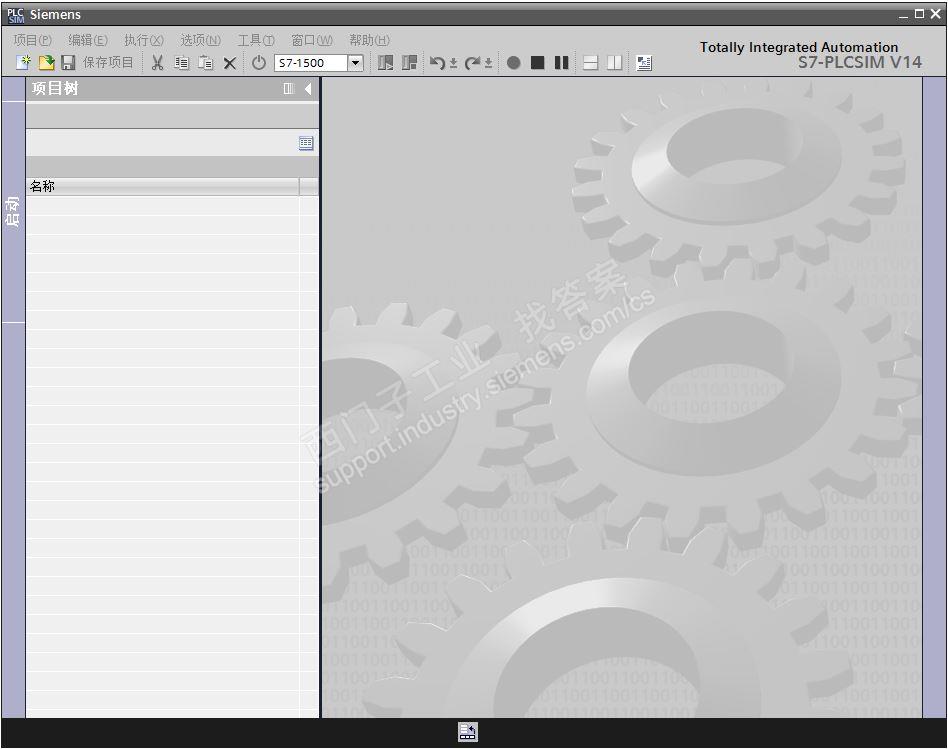Screen dimensions: 948x749
Task: Click the cut scissors icon
Action: [x=157, y=63]
